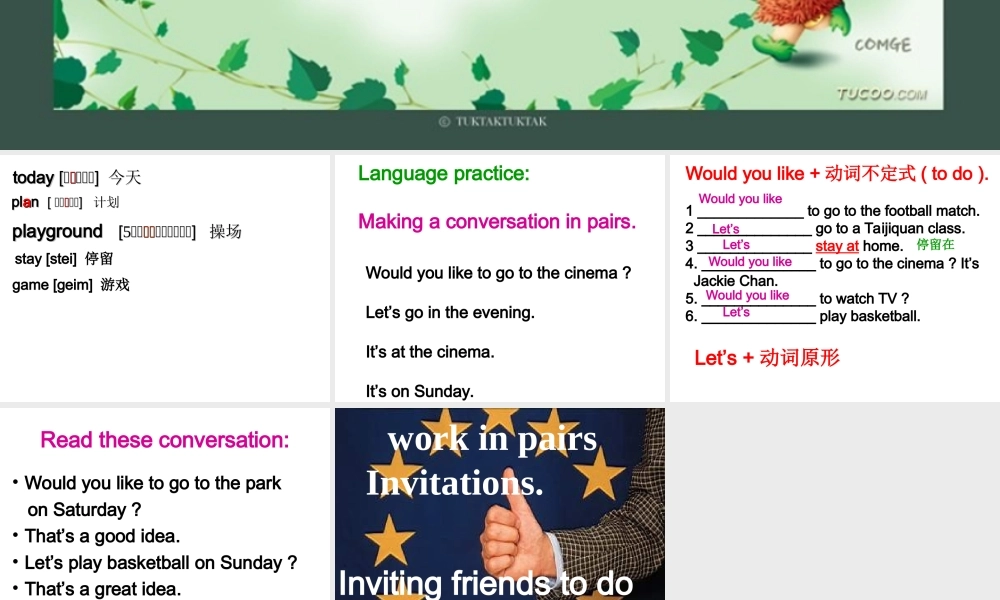Click 'go to a Taijiquan class.' sentence

(890, 228)
